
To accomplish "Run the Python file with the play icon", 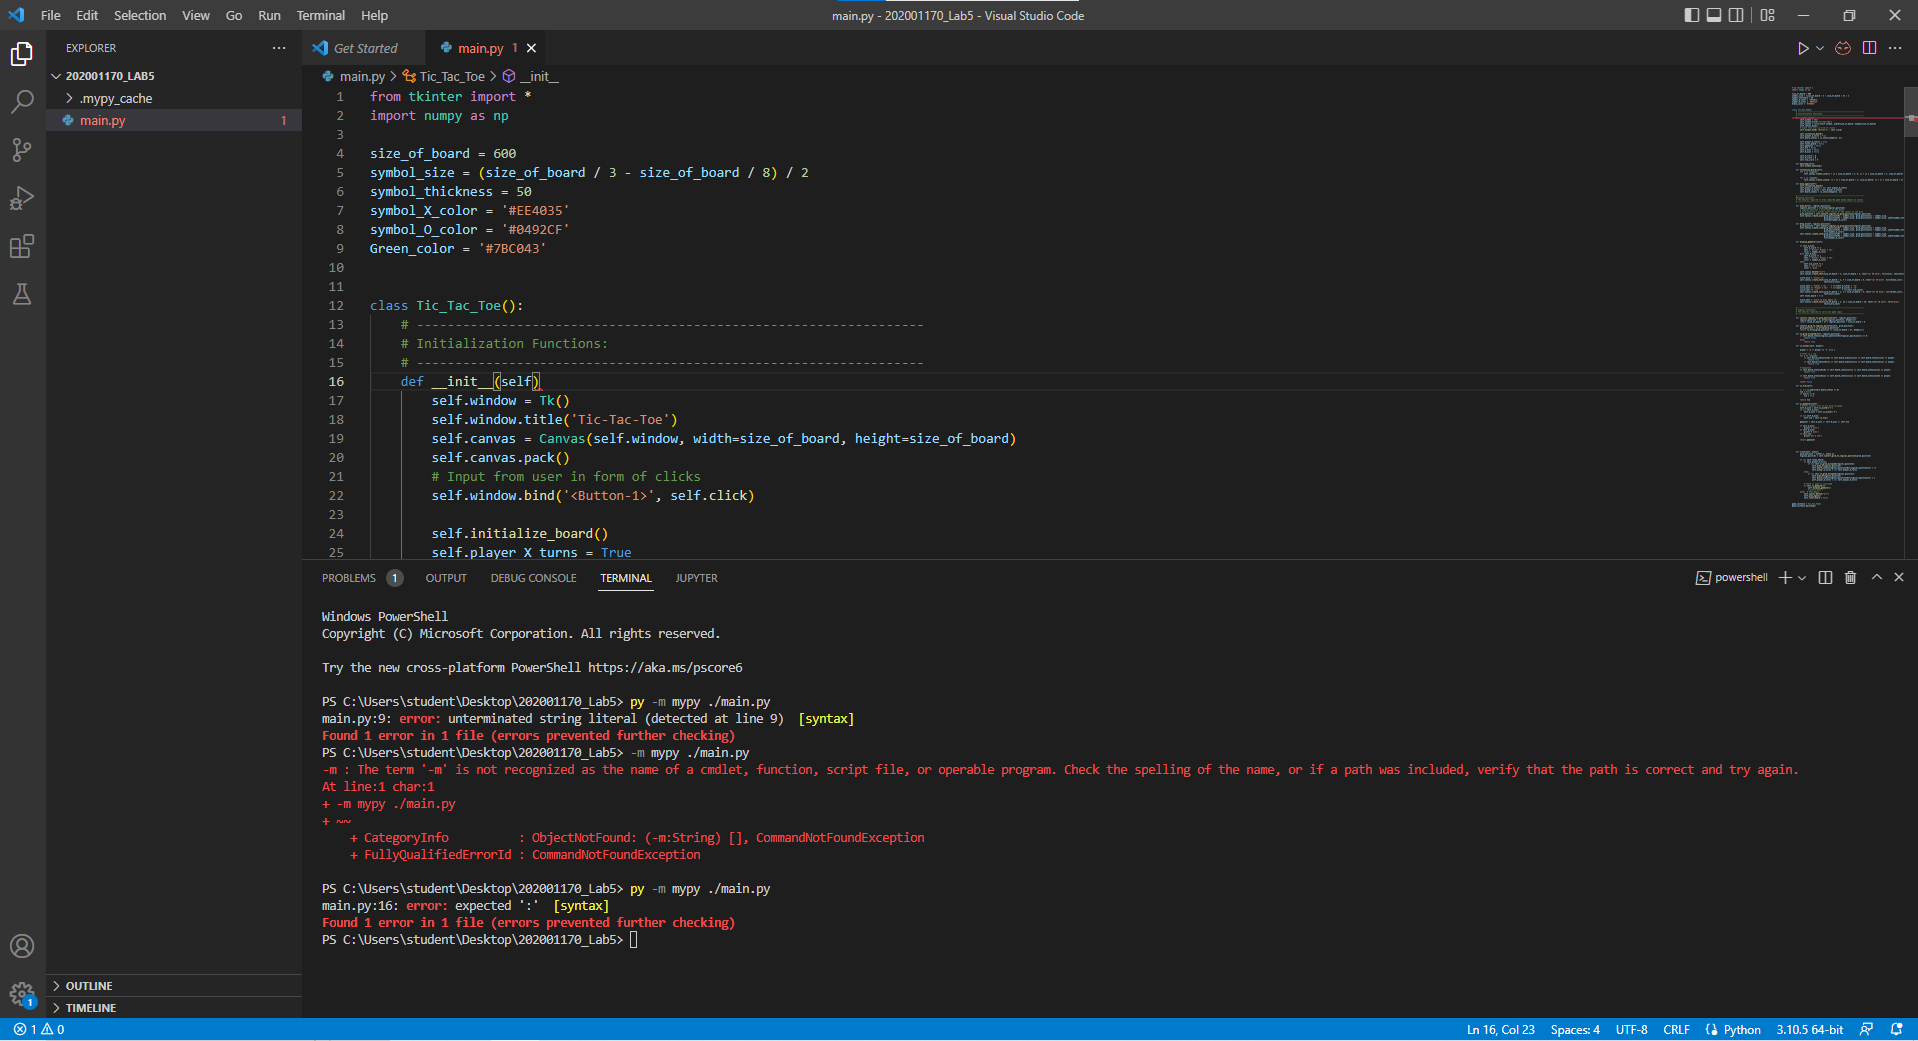I will 1802,48.
